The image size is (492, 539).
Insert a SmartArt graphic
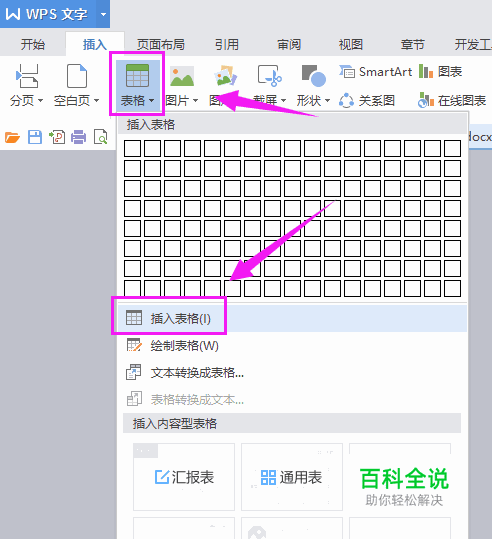375,72
